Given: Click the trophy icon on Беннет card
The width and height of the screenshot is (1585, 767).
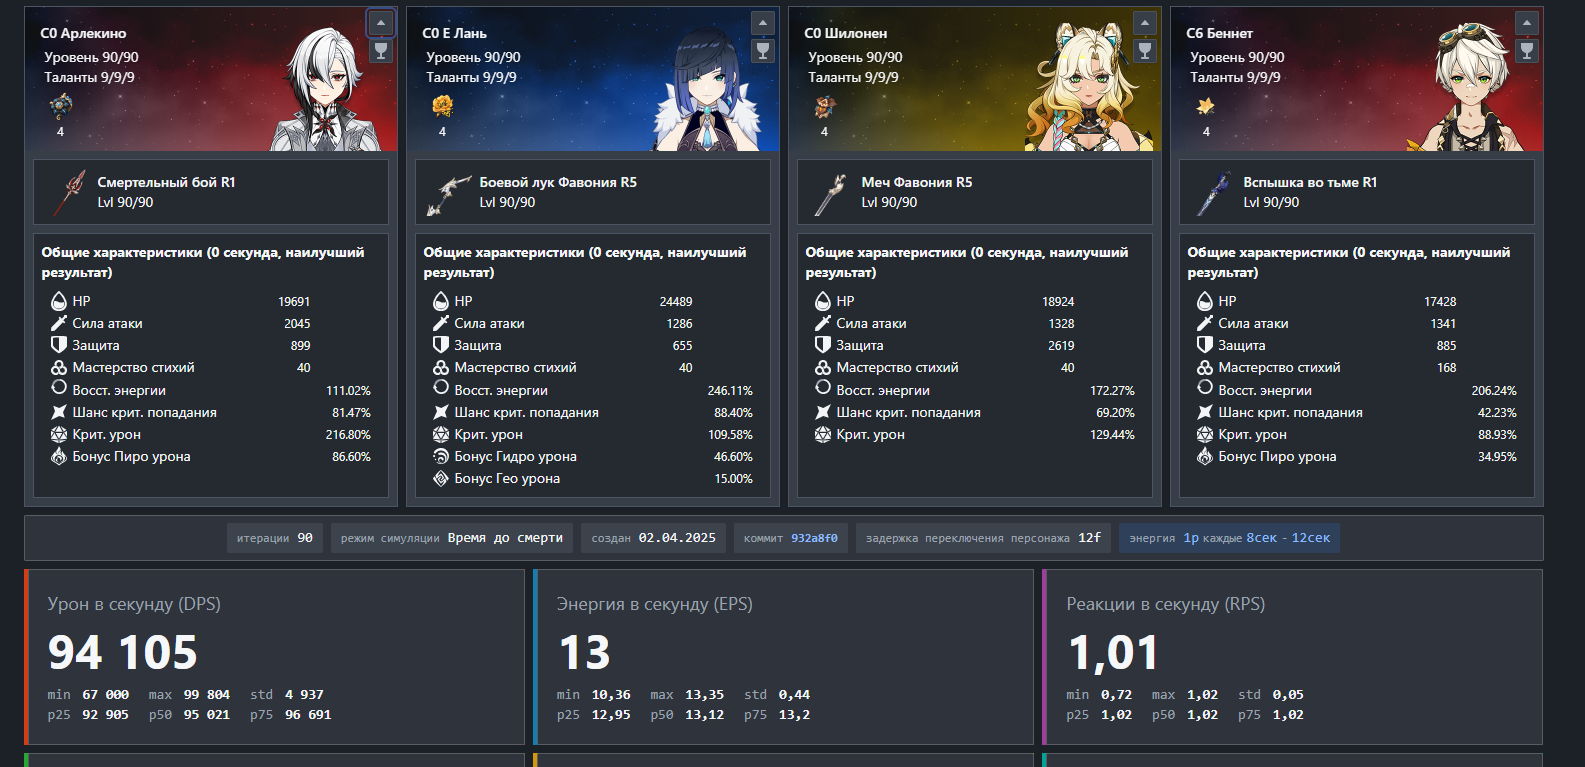Looking at the screenshot, I should (x=1527, y=50).
